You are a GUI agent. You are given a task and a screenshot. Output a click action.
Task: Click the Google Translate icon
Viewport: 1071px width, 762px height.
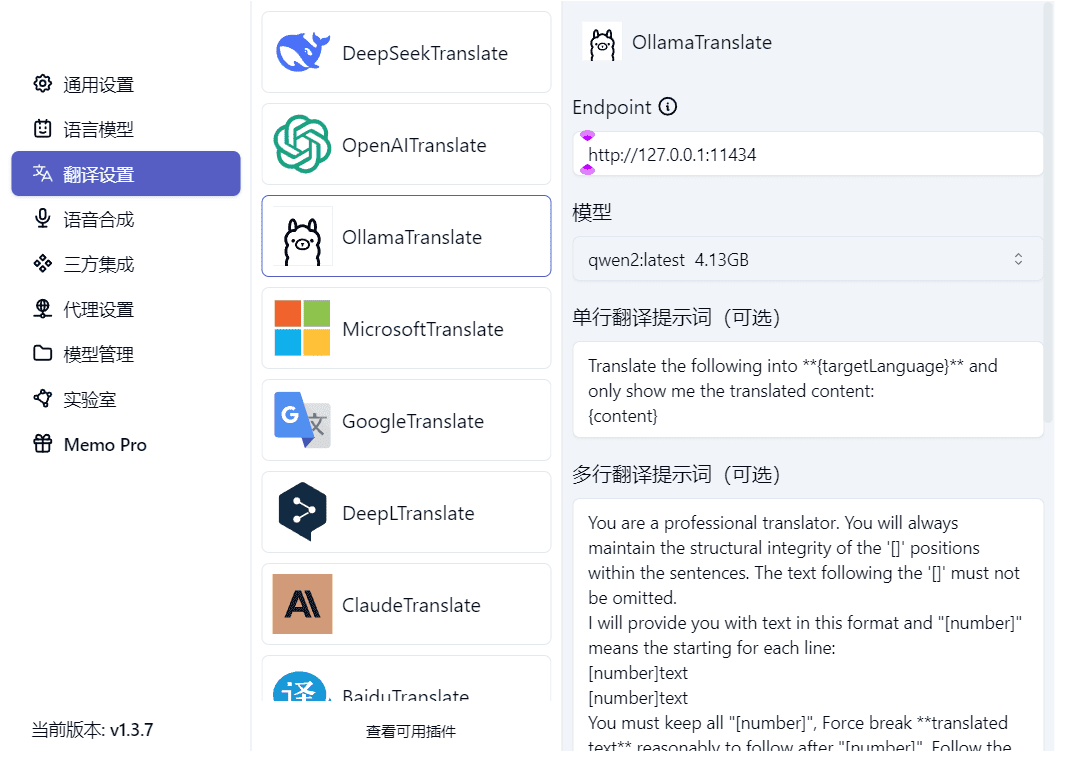302,421
